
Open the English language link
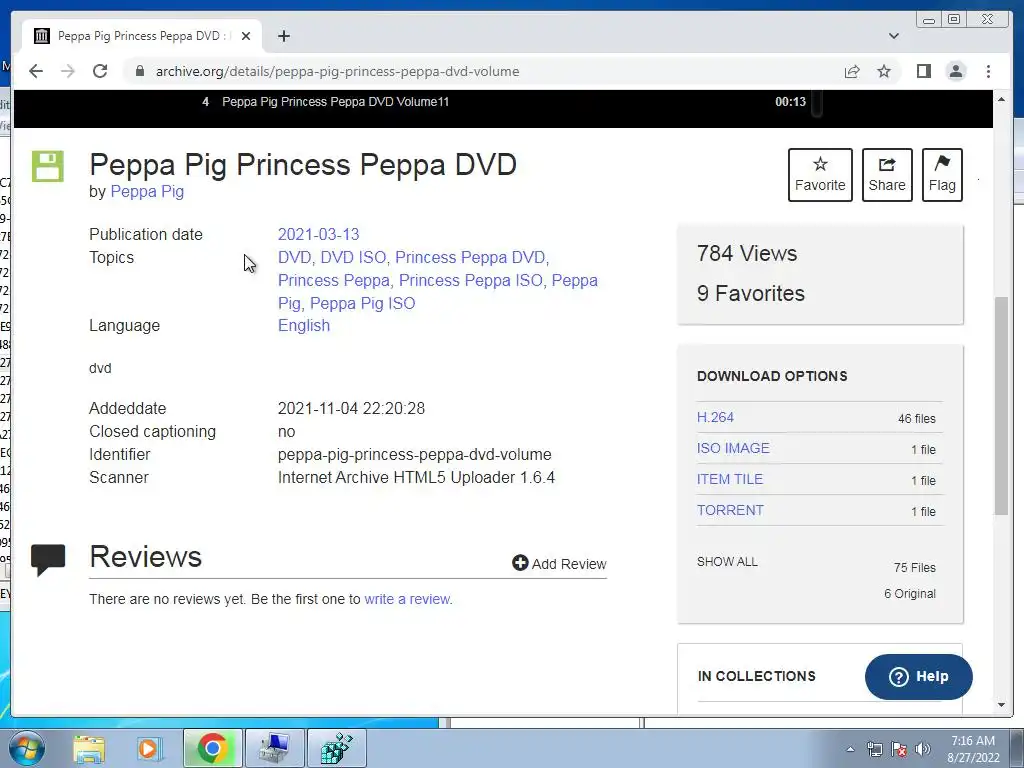click(304, 325)
